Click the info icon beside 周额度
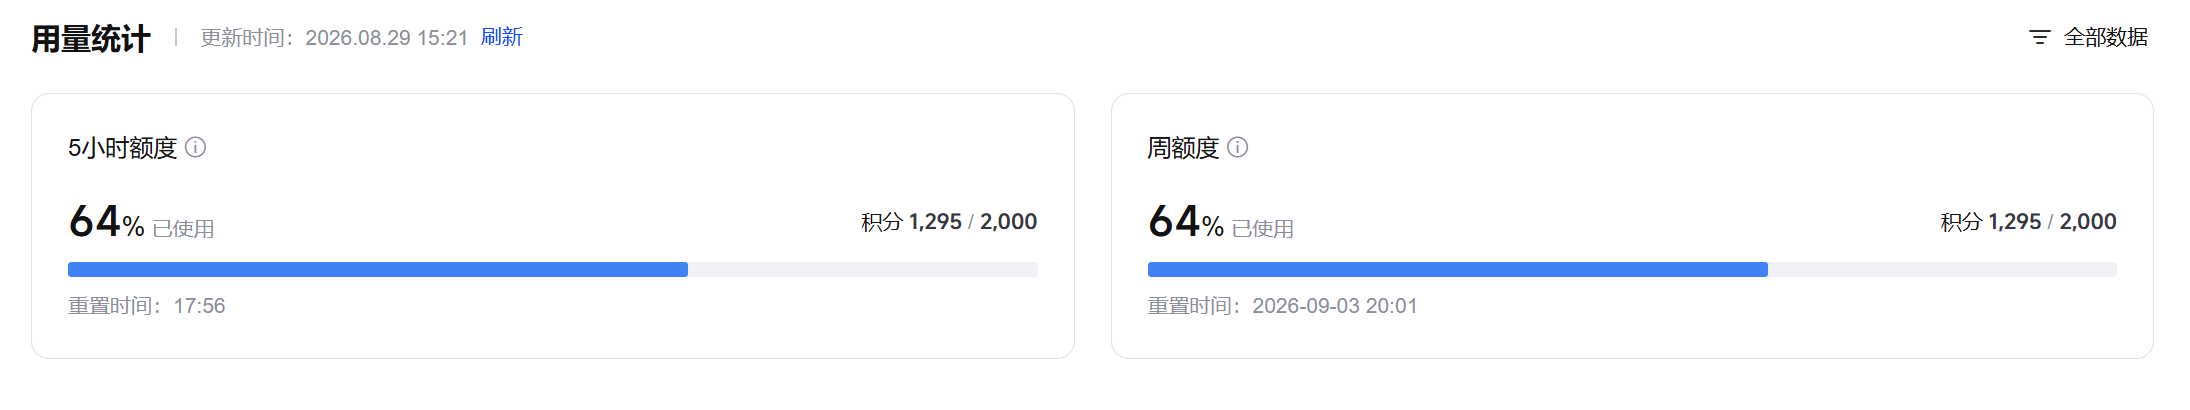The height and width of the screenshot is (410, 2190). click(x=1238, y=148)
